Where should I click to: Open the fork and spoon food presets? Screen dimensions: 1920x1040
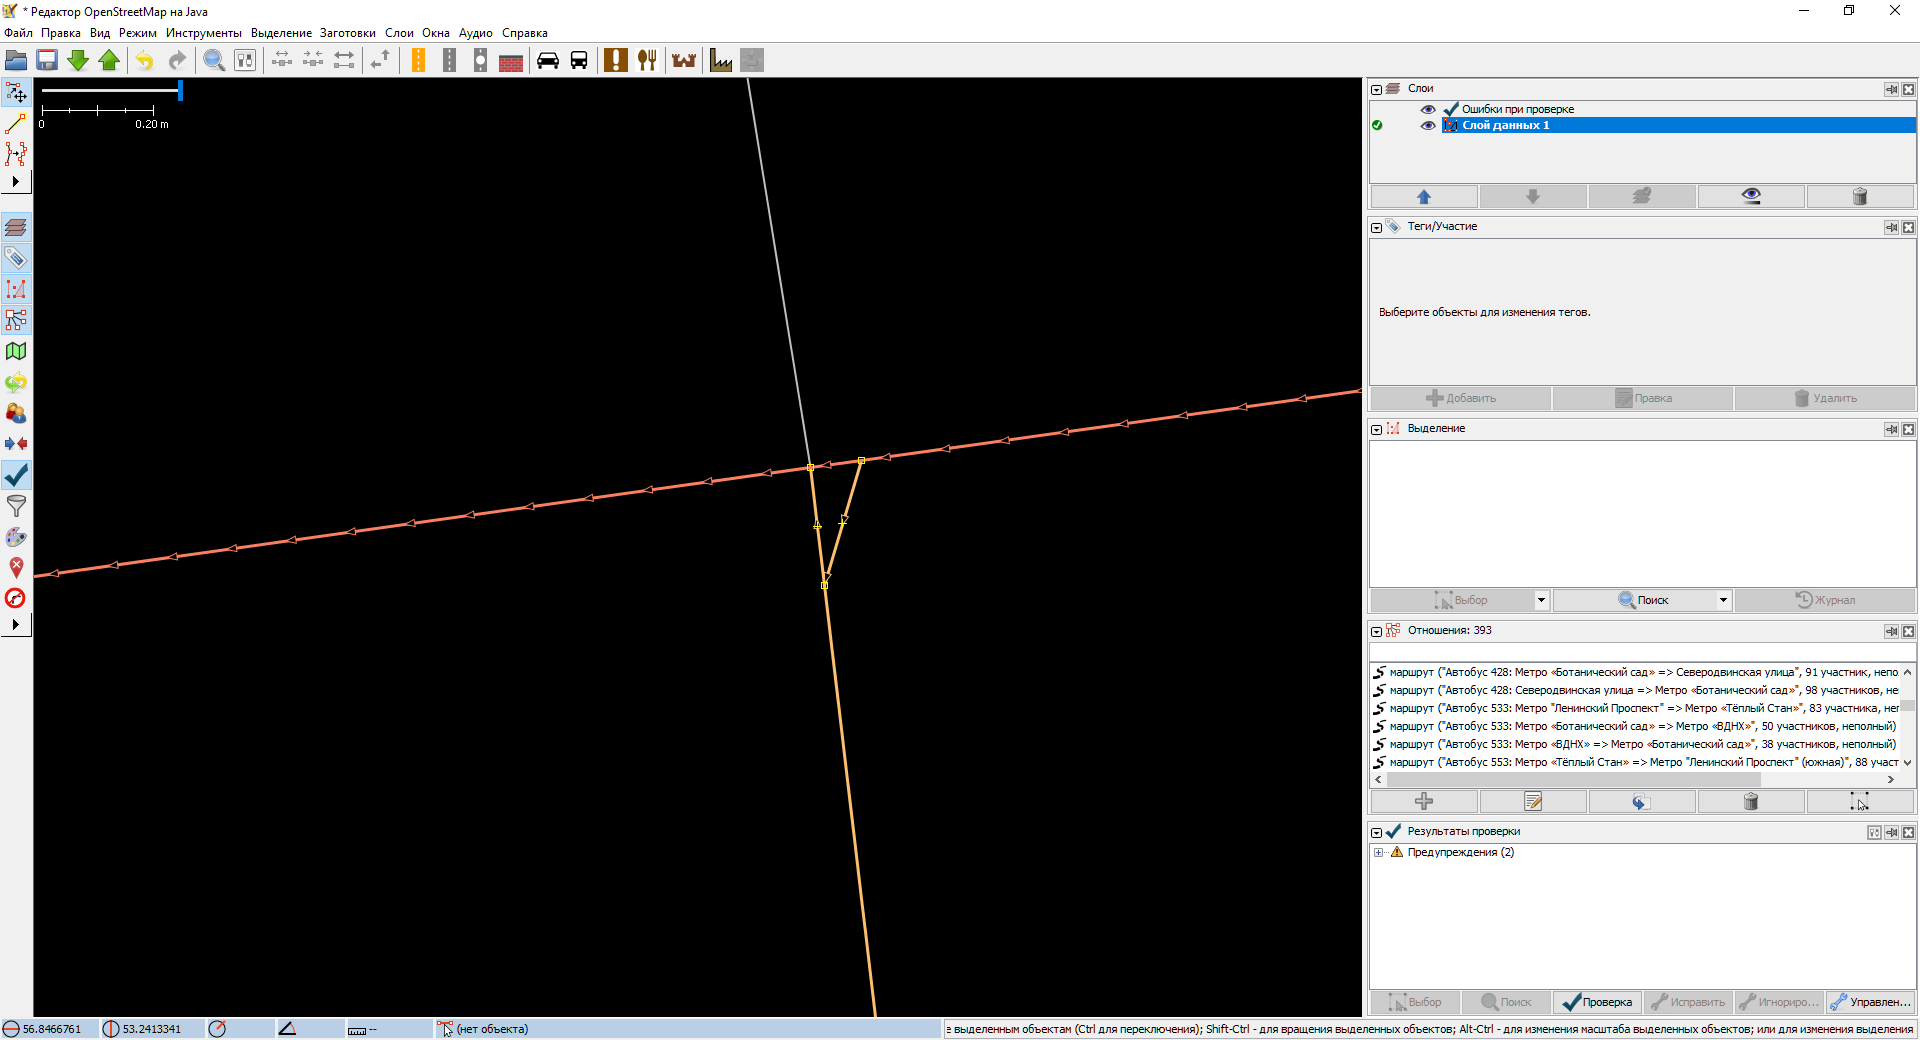(647, 60)
